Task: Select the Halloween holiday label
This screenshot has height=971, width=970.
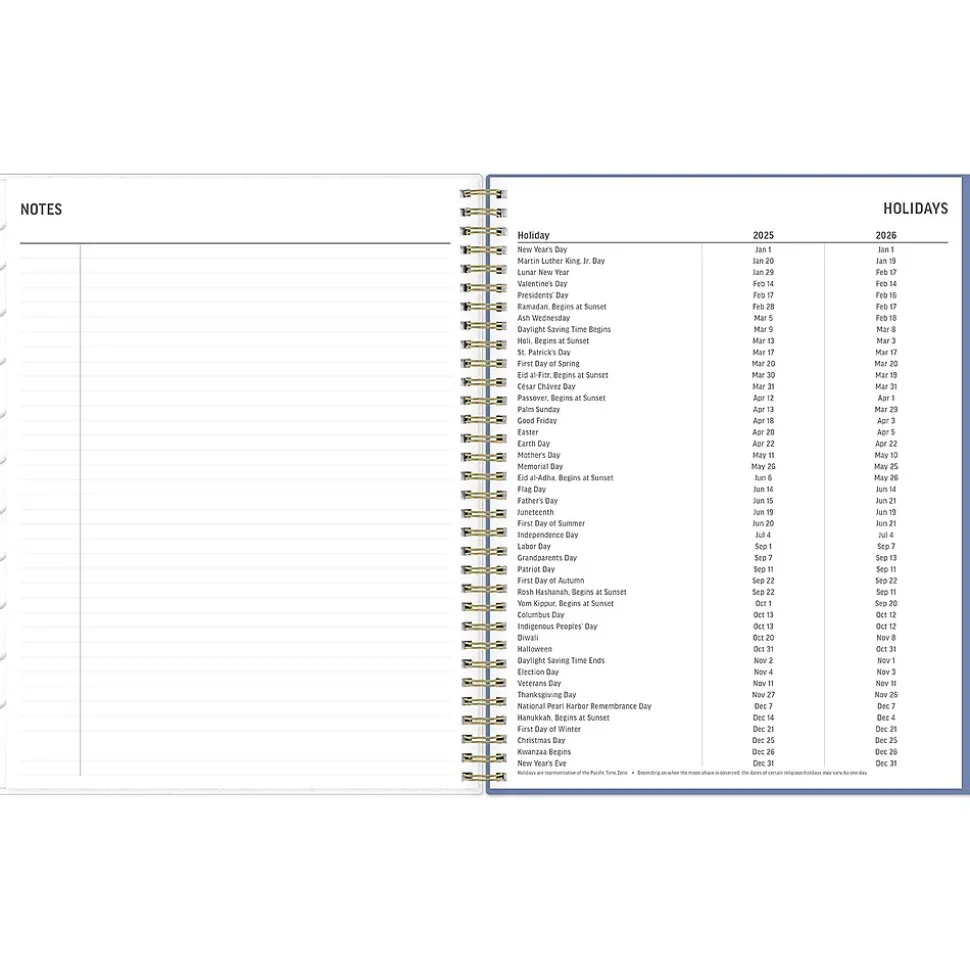Action: tap(534, 649)
